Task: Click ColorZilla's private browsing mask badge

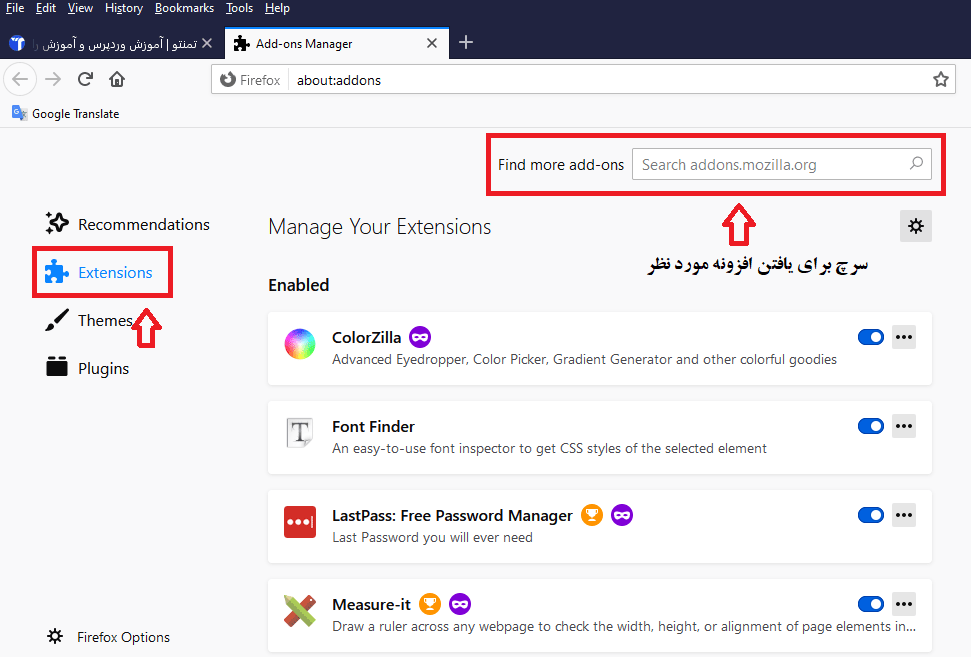Action: click(420, 337)
